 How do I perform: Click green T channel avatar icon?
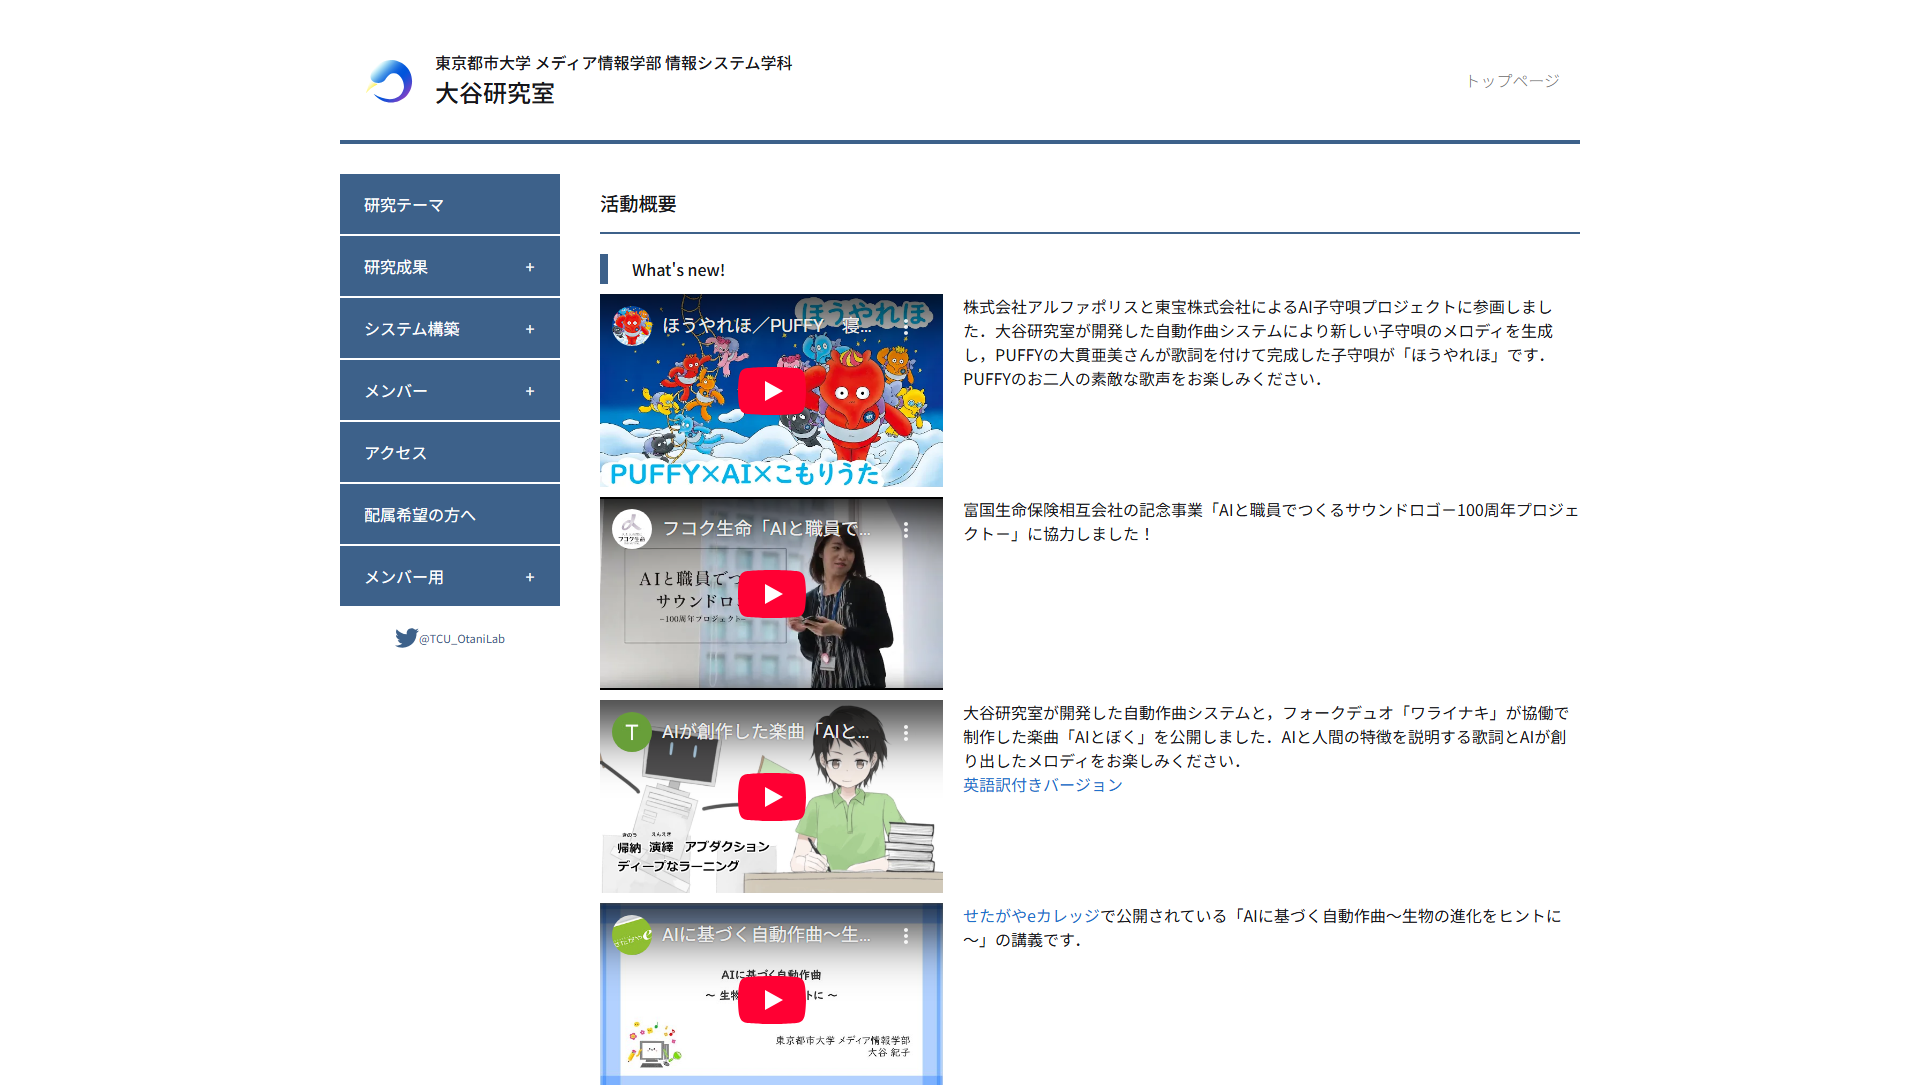pos(632,732)
